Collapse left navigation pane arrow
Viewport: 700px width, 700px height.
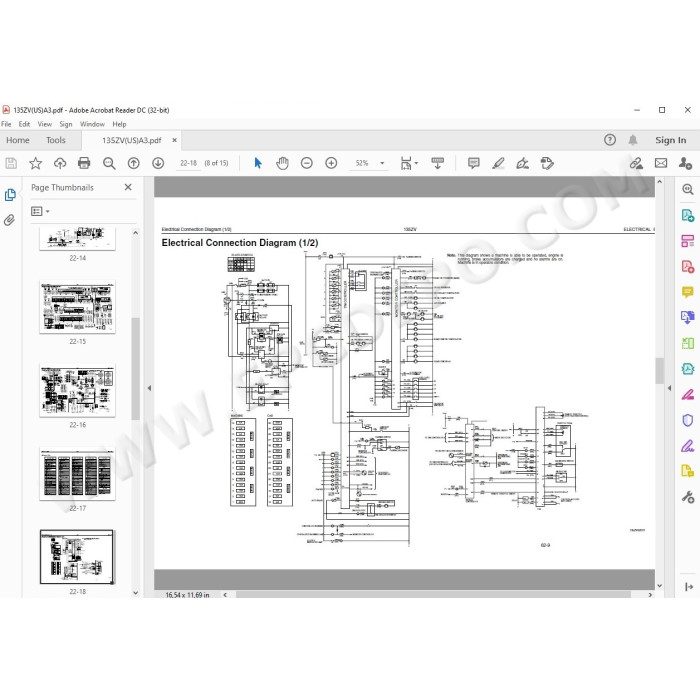[149, 388]
